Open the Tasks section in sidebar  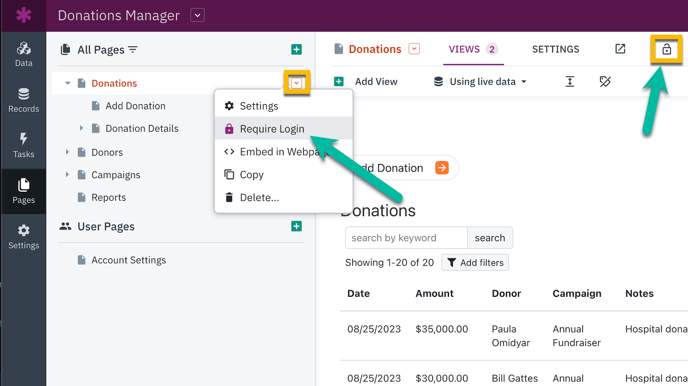pos(23,145)
